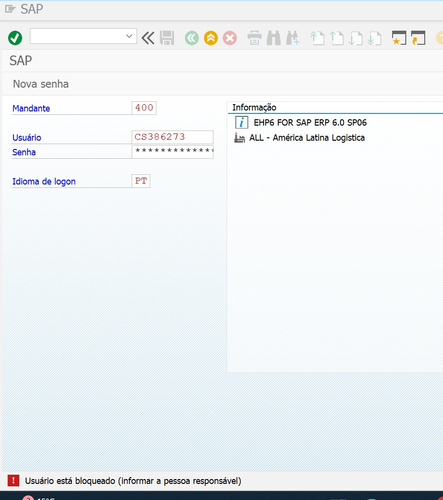443x500 pixels.
Task: Click the Previous Page icon
Action: (337, 38)
